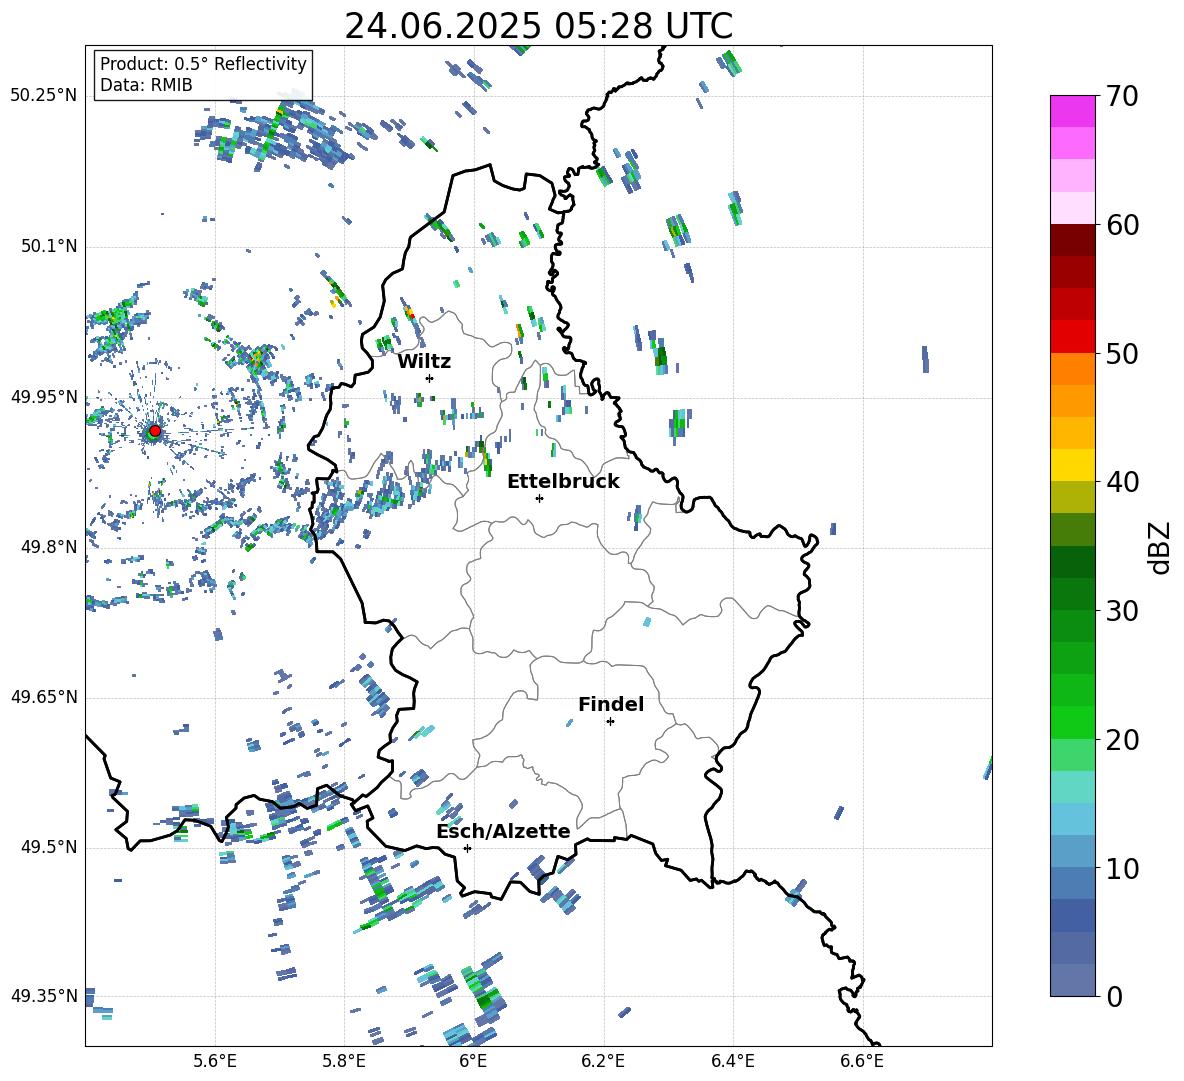Click the colorbar tick label 50
The image size is (1184, 1081).
pyautogui.click(x=1122, y=354)
